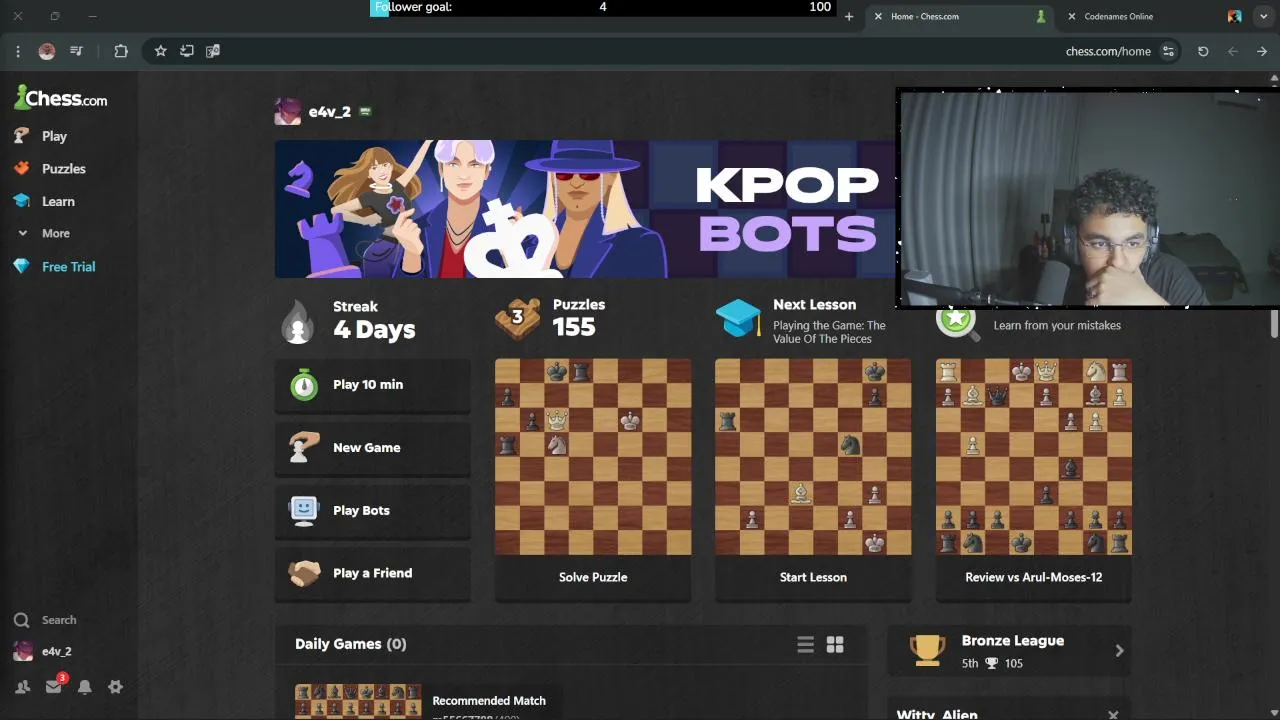This screenshot has width=1280, height=720.
Task: Click the Learn from your mistakes icon
Action: tap(956, 322)
